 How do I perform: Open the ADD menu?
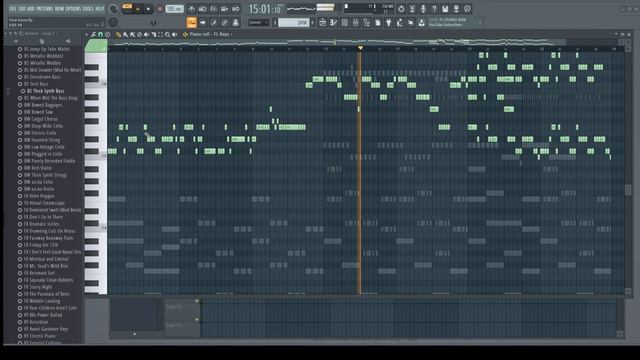click(31, 9)
